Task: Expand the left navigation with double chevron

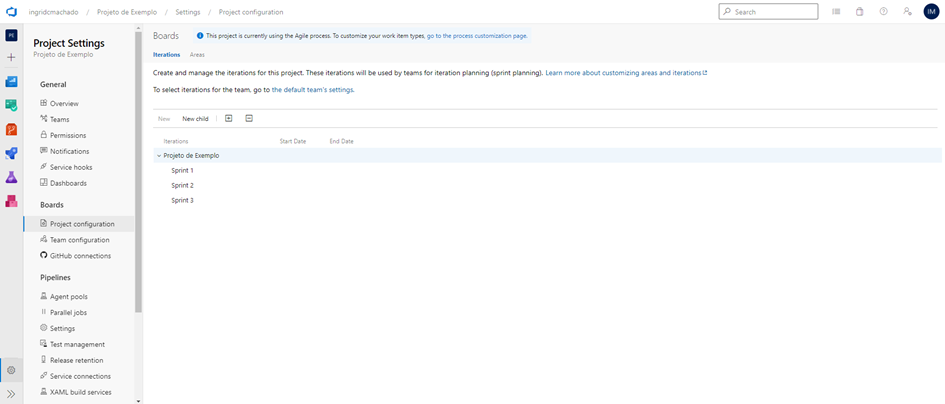Action: coord(12,394)
